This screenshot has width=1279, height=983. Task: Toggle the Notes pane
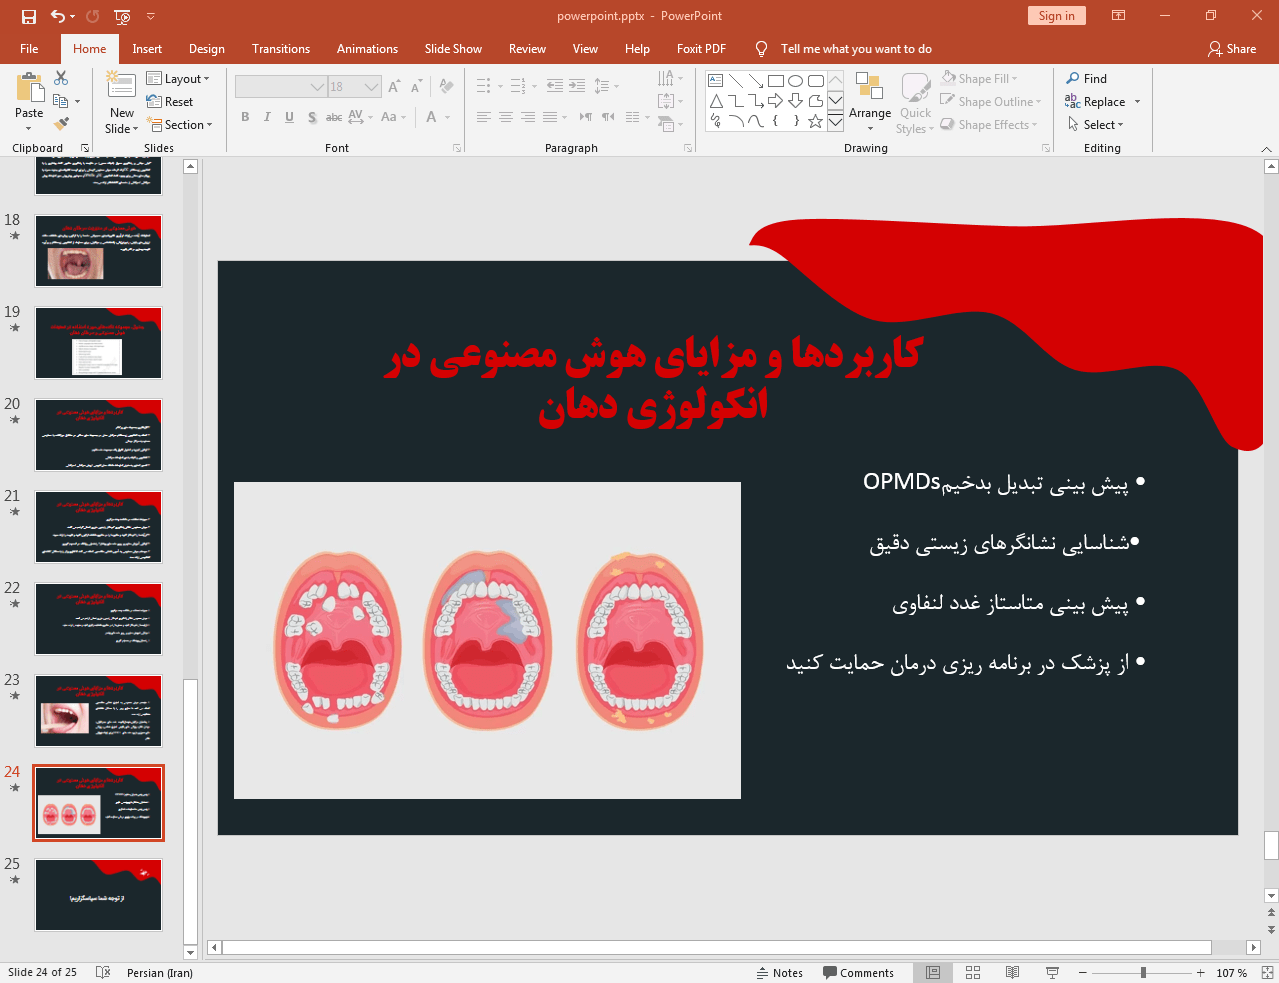point(779,972)
